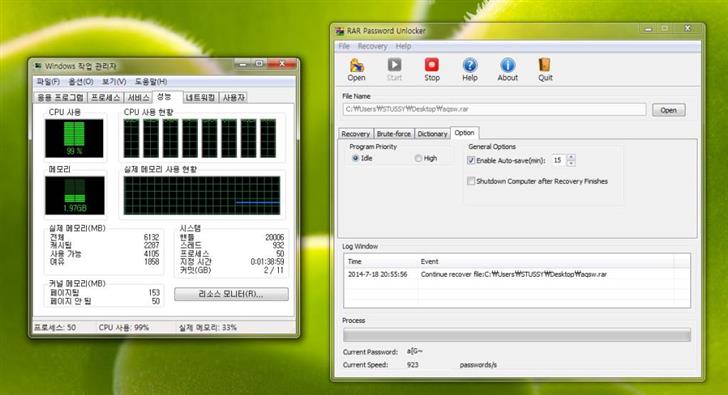The image size is (728, 395).
Task: Switch to 응용 프로그램 tab in Task Manager
Action: tap(60, 97)
